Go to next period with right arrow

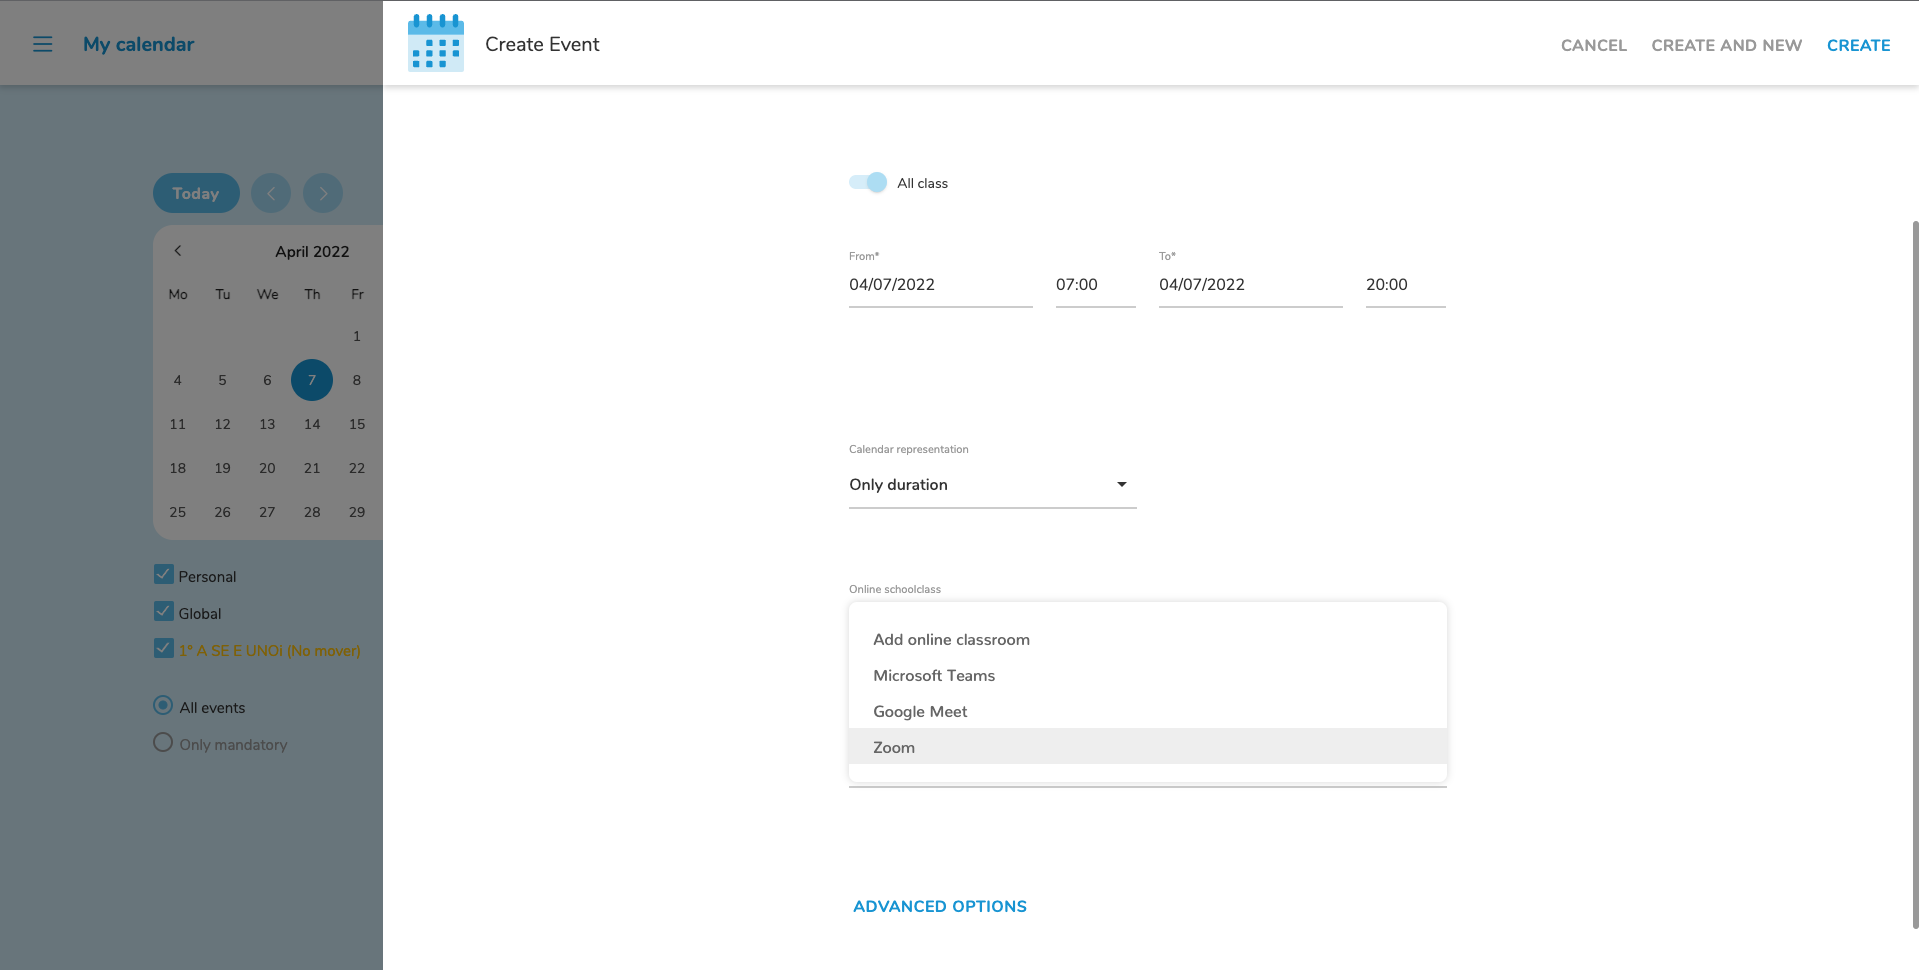click(x=323, y=193)
